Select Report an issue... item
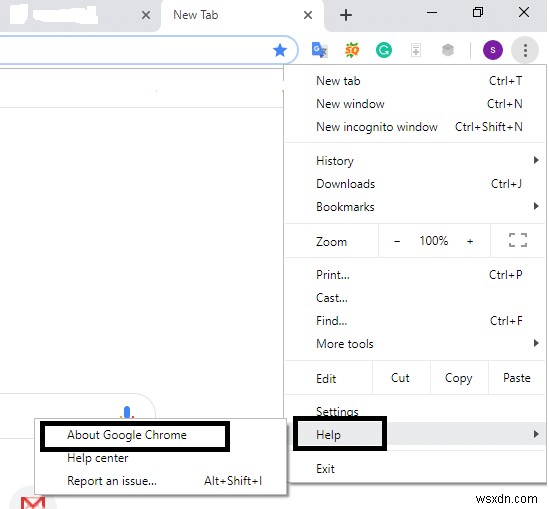 click(x=160, y=481)
